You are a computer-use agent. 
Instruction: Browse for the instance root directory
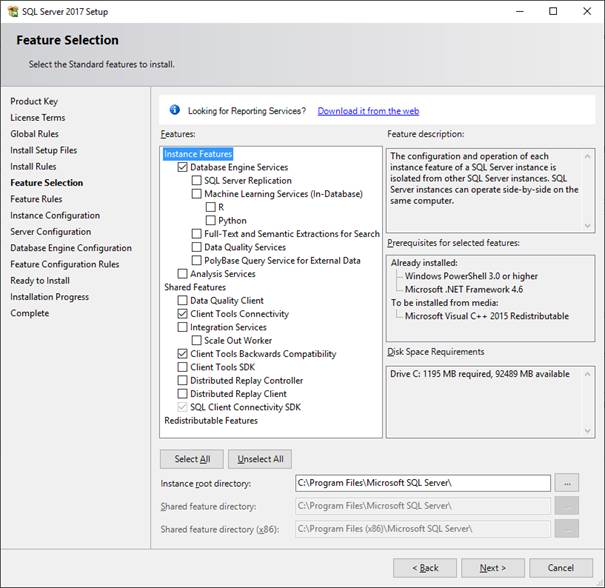coord(567,483)
